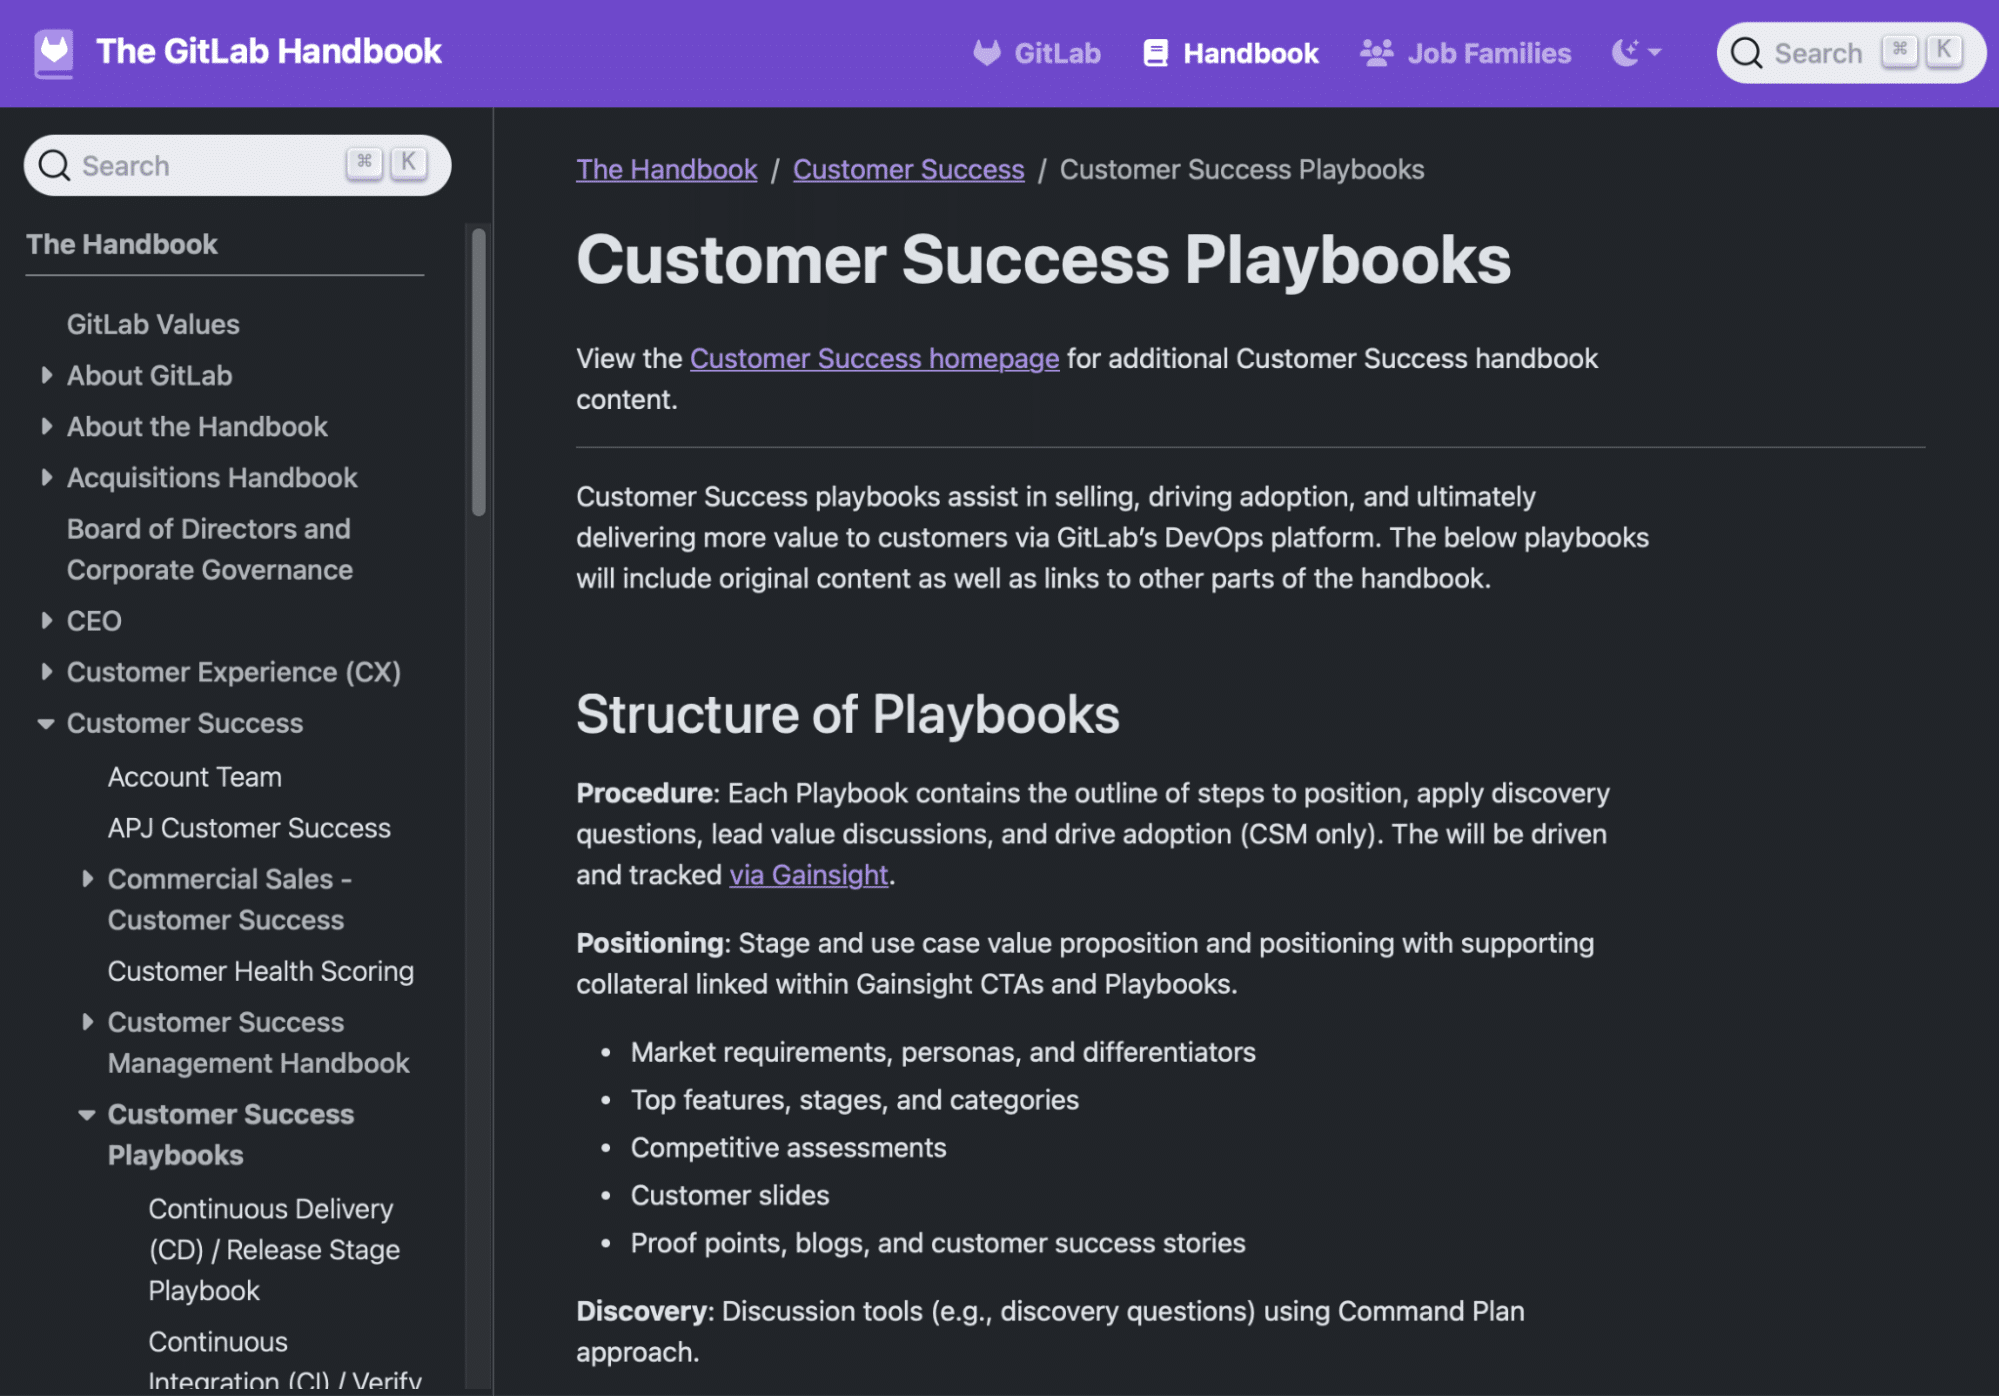Click the magnifier icon in top-right search bar
This screenshot has width=1999, height=1396.
pyautogui.click(x=1746, y=52)
